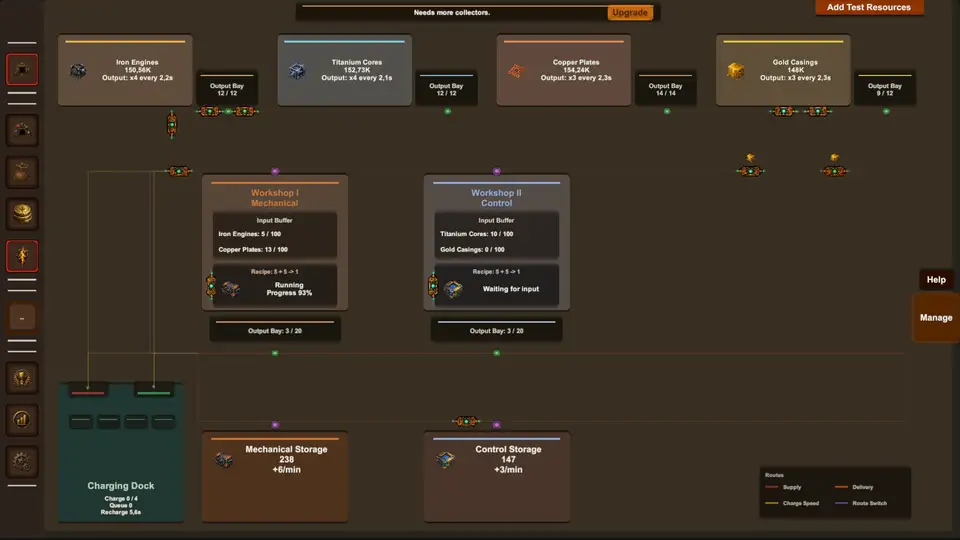Click green node below Titanium Cores Output Bay
960x540 pixels.
(x=448, y=111)
